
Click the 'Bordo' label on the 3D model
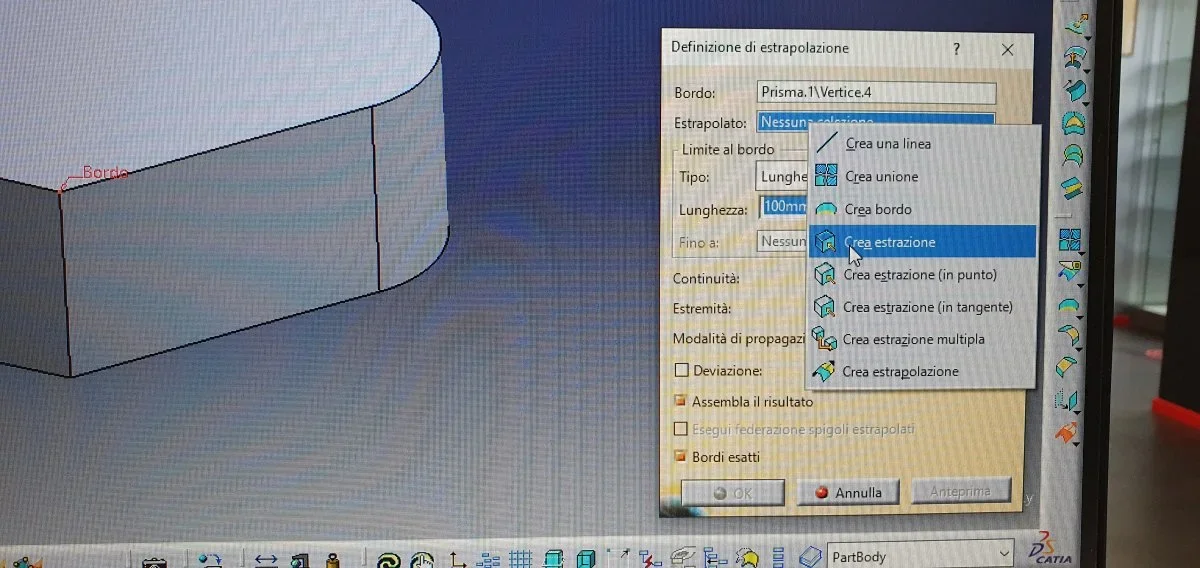click(105, 173)
